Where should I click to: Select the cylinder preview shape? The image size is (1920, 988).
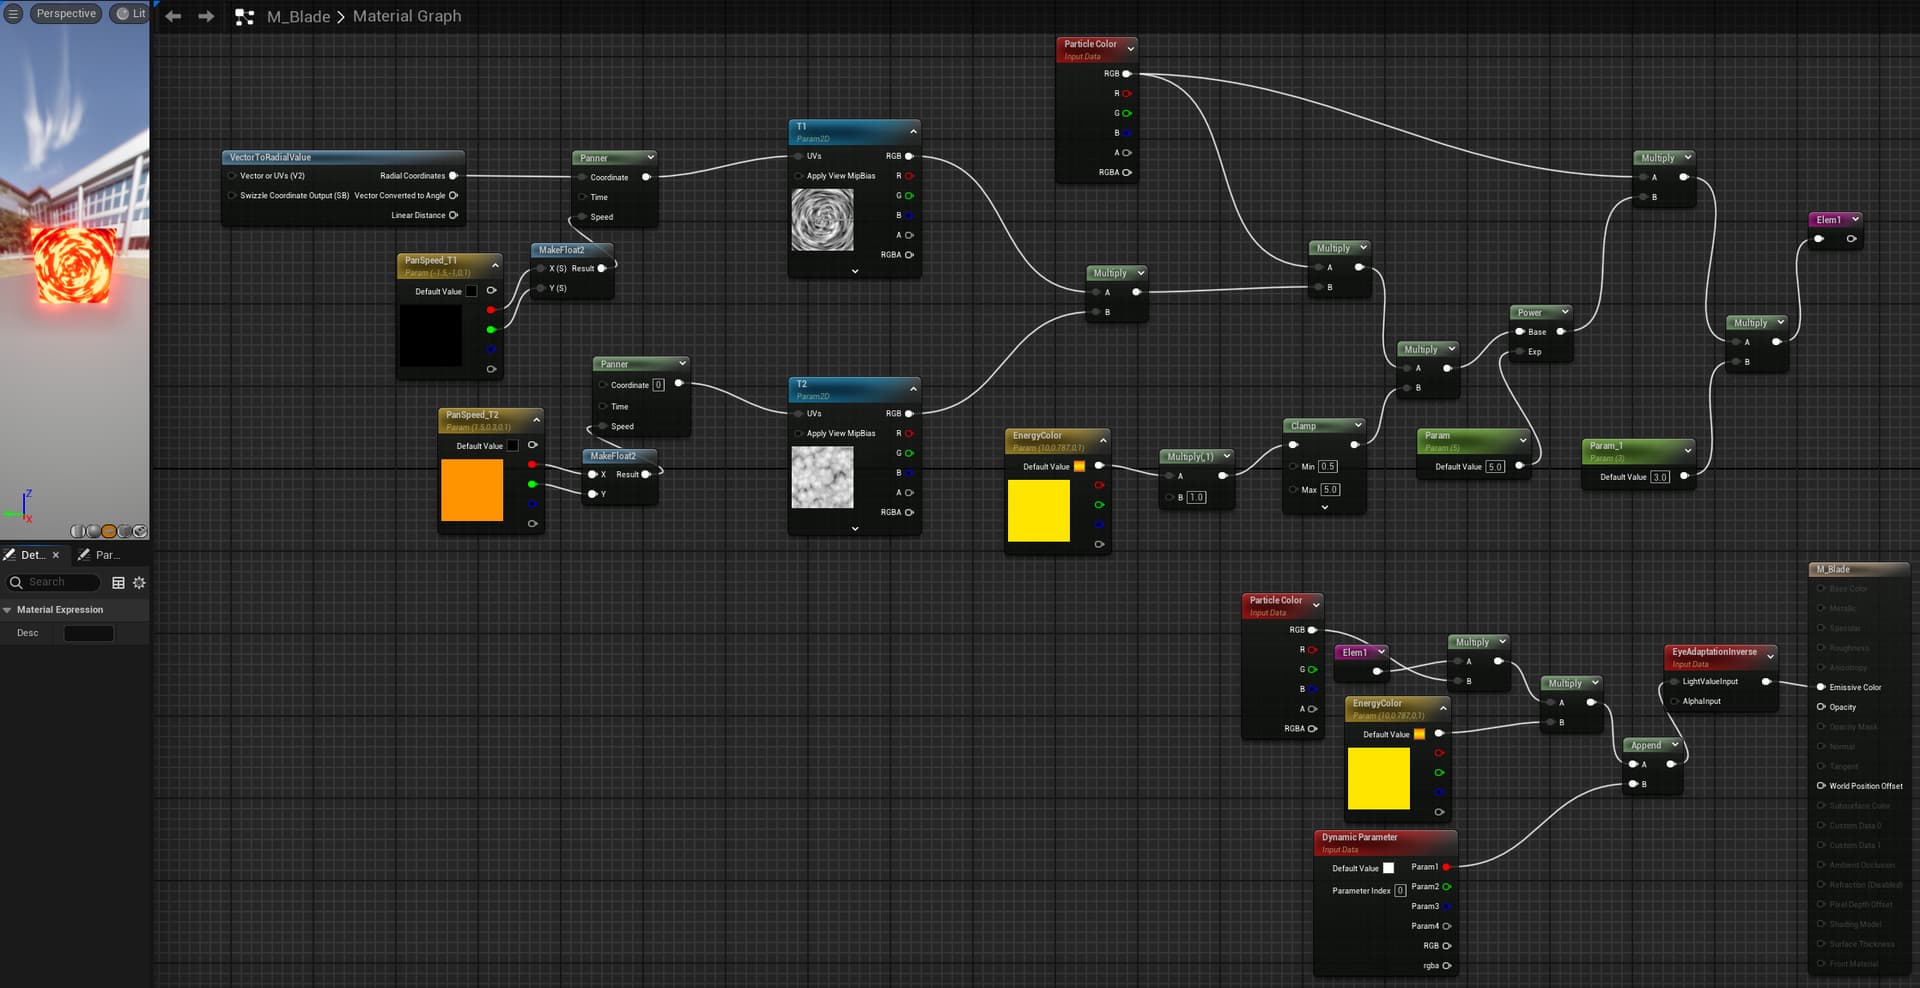[79, 531]
